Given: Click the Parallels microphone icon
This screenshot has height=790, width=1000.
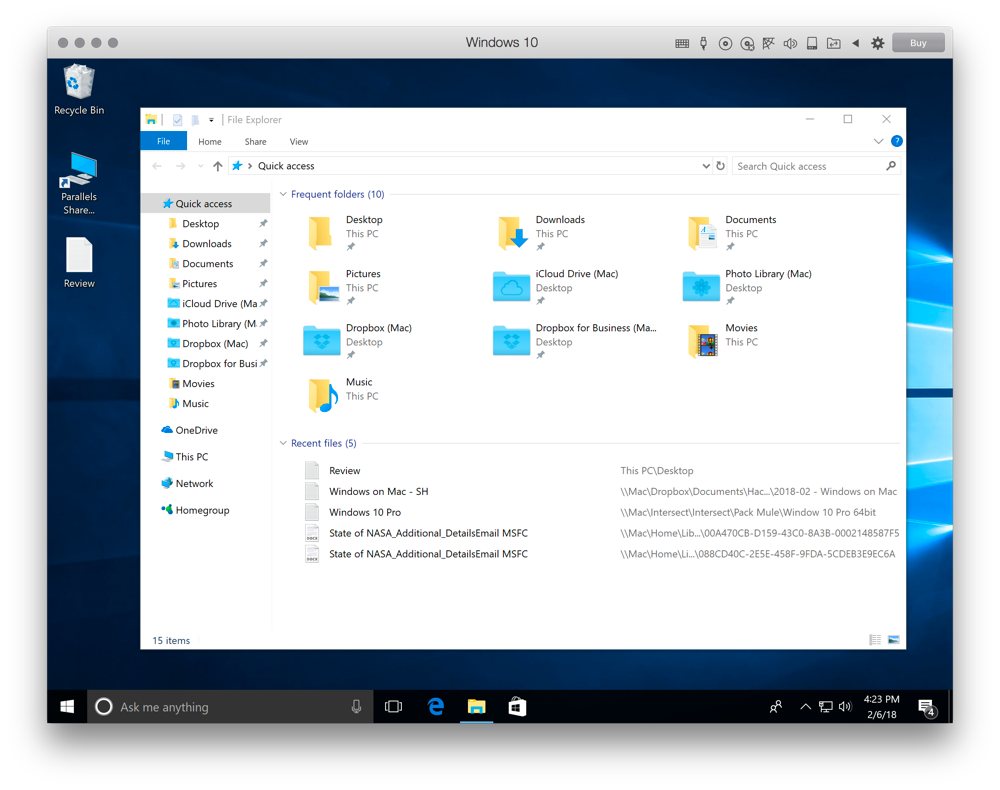Looking at the screenshot, I should coord(703,43).
